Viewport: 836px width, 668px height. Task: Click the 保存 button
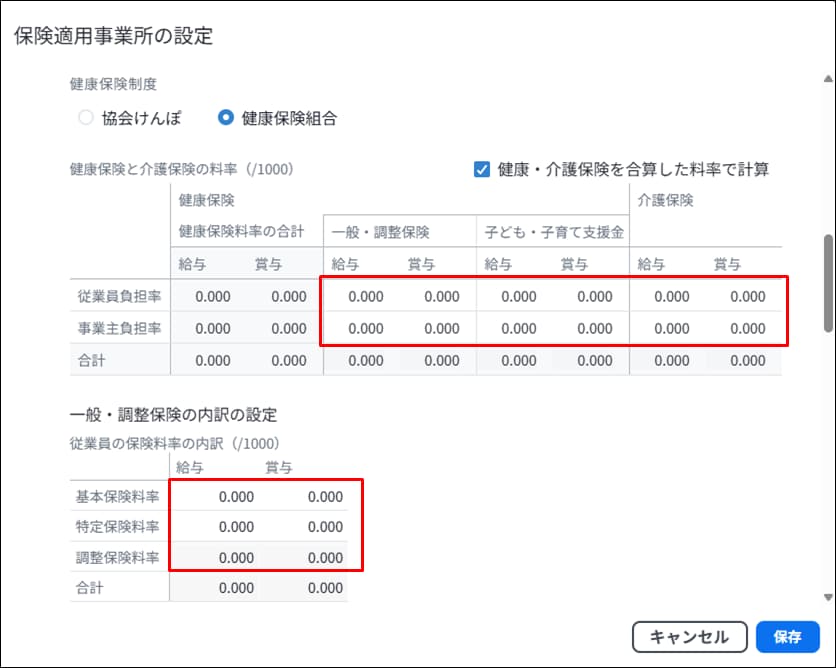tap(788, 637)
